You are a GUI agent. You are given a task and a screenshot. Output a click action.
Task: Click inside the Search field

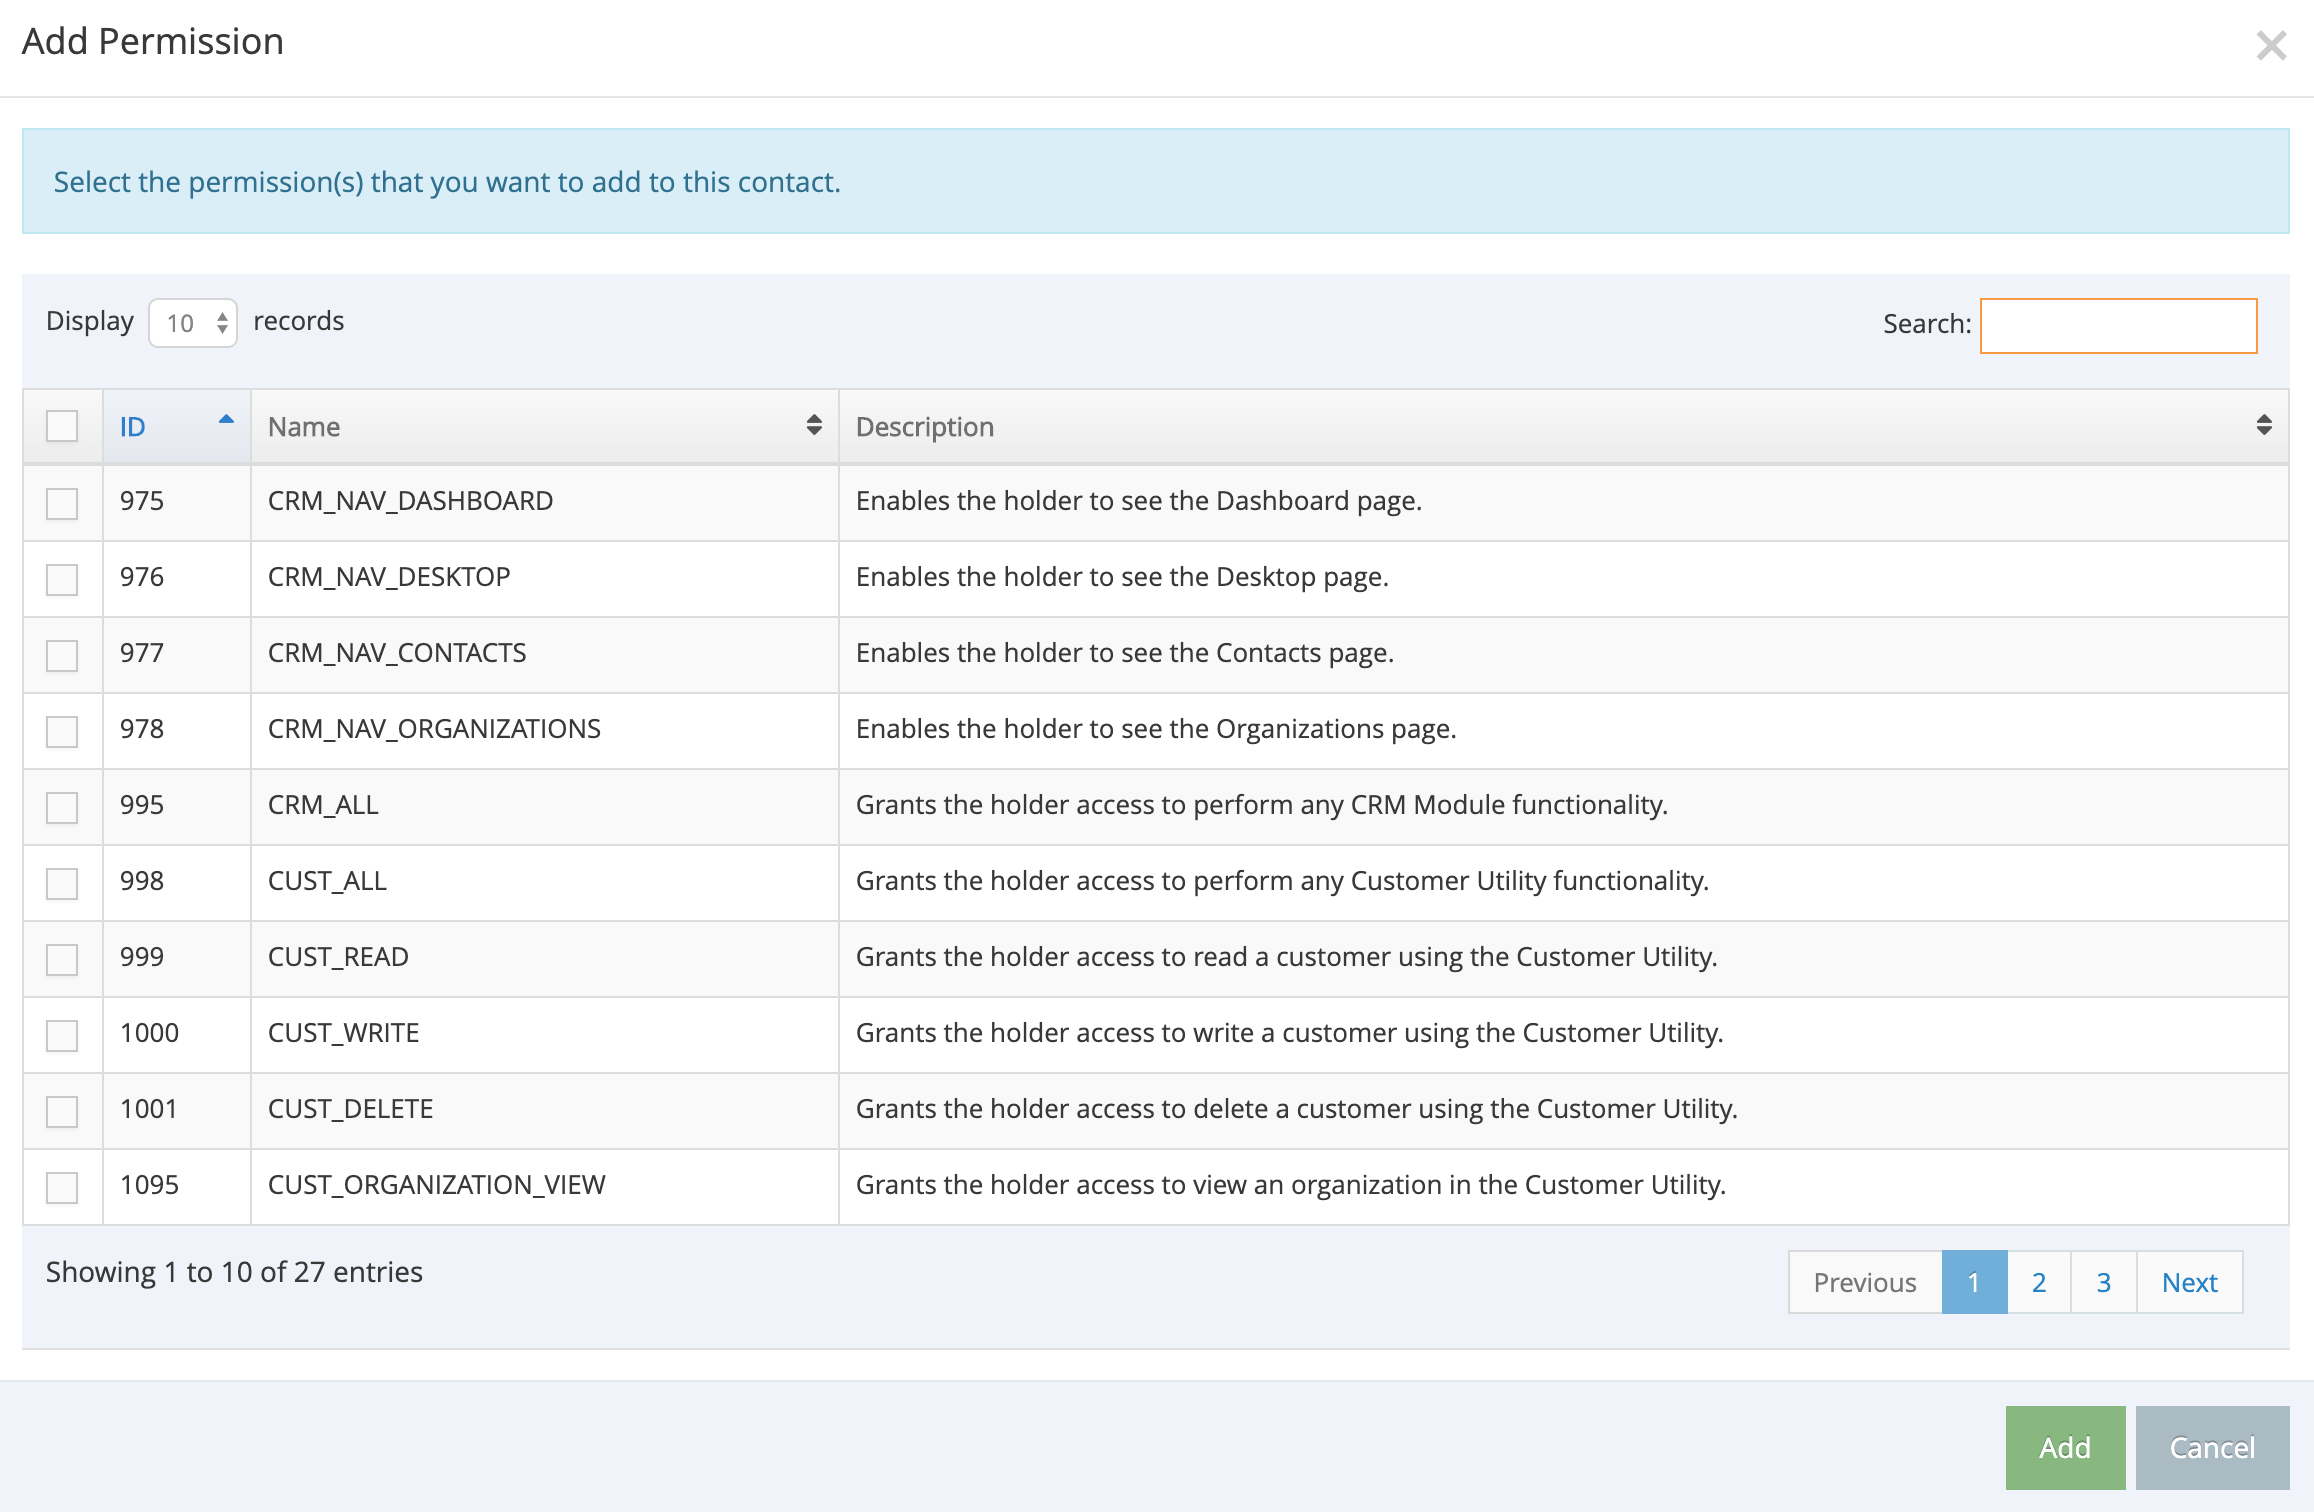[2118, 325]
